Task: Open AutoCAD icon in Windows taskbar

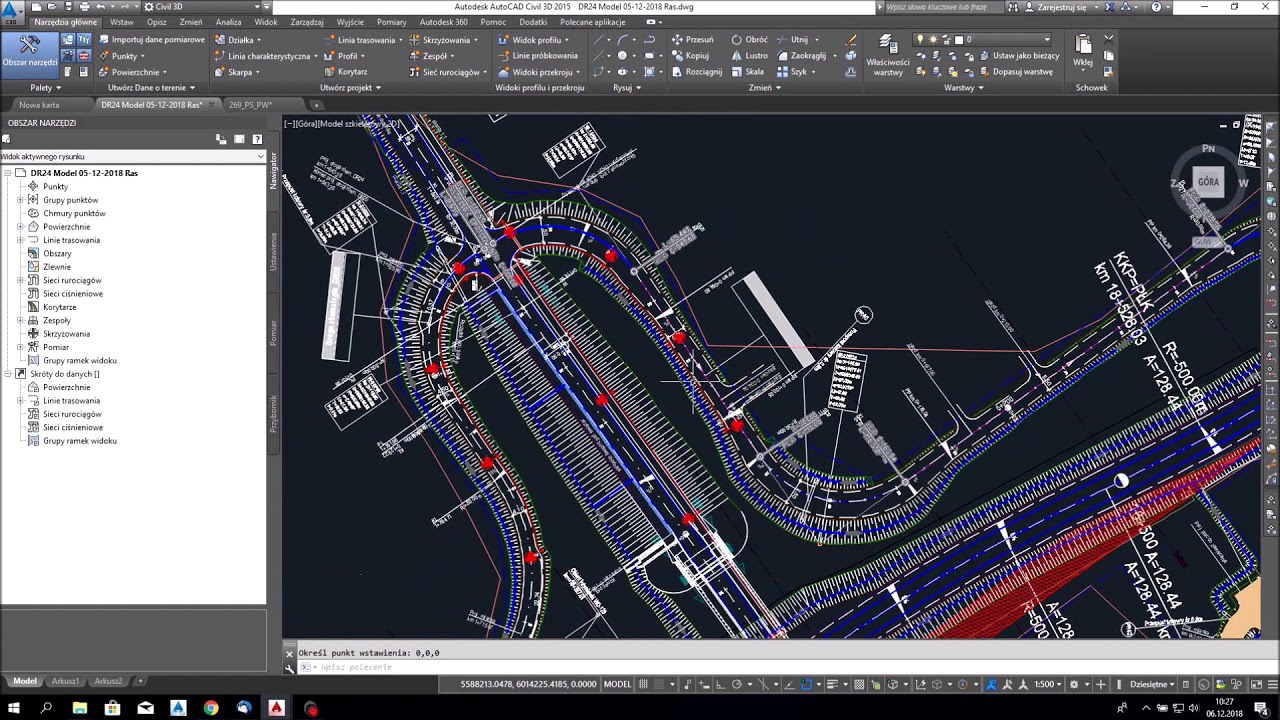Action: 277,708
